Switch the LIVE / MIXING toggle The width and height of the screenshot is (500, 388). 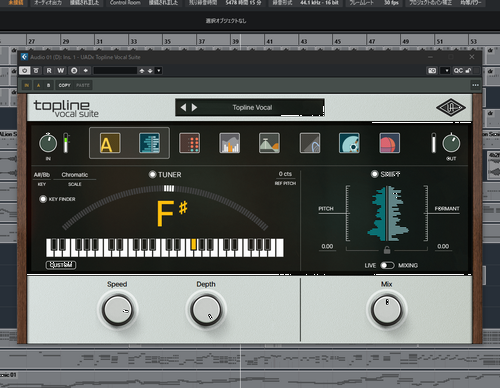point(387,265)
